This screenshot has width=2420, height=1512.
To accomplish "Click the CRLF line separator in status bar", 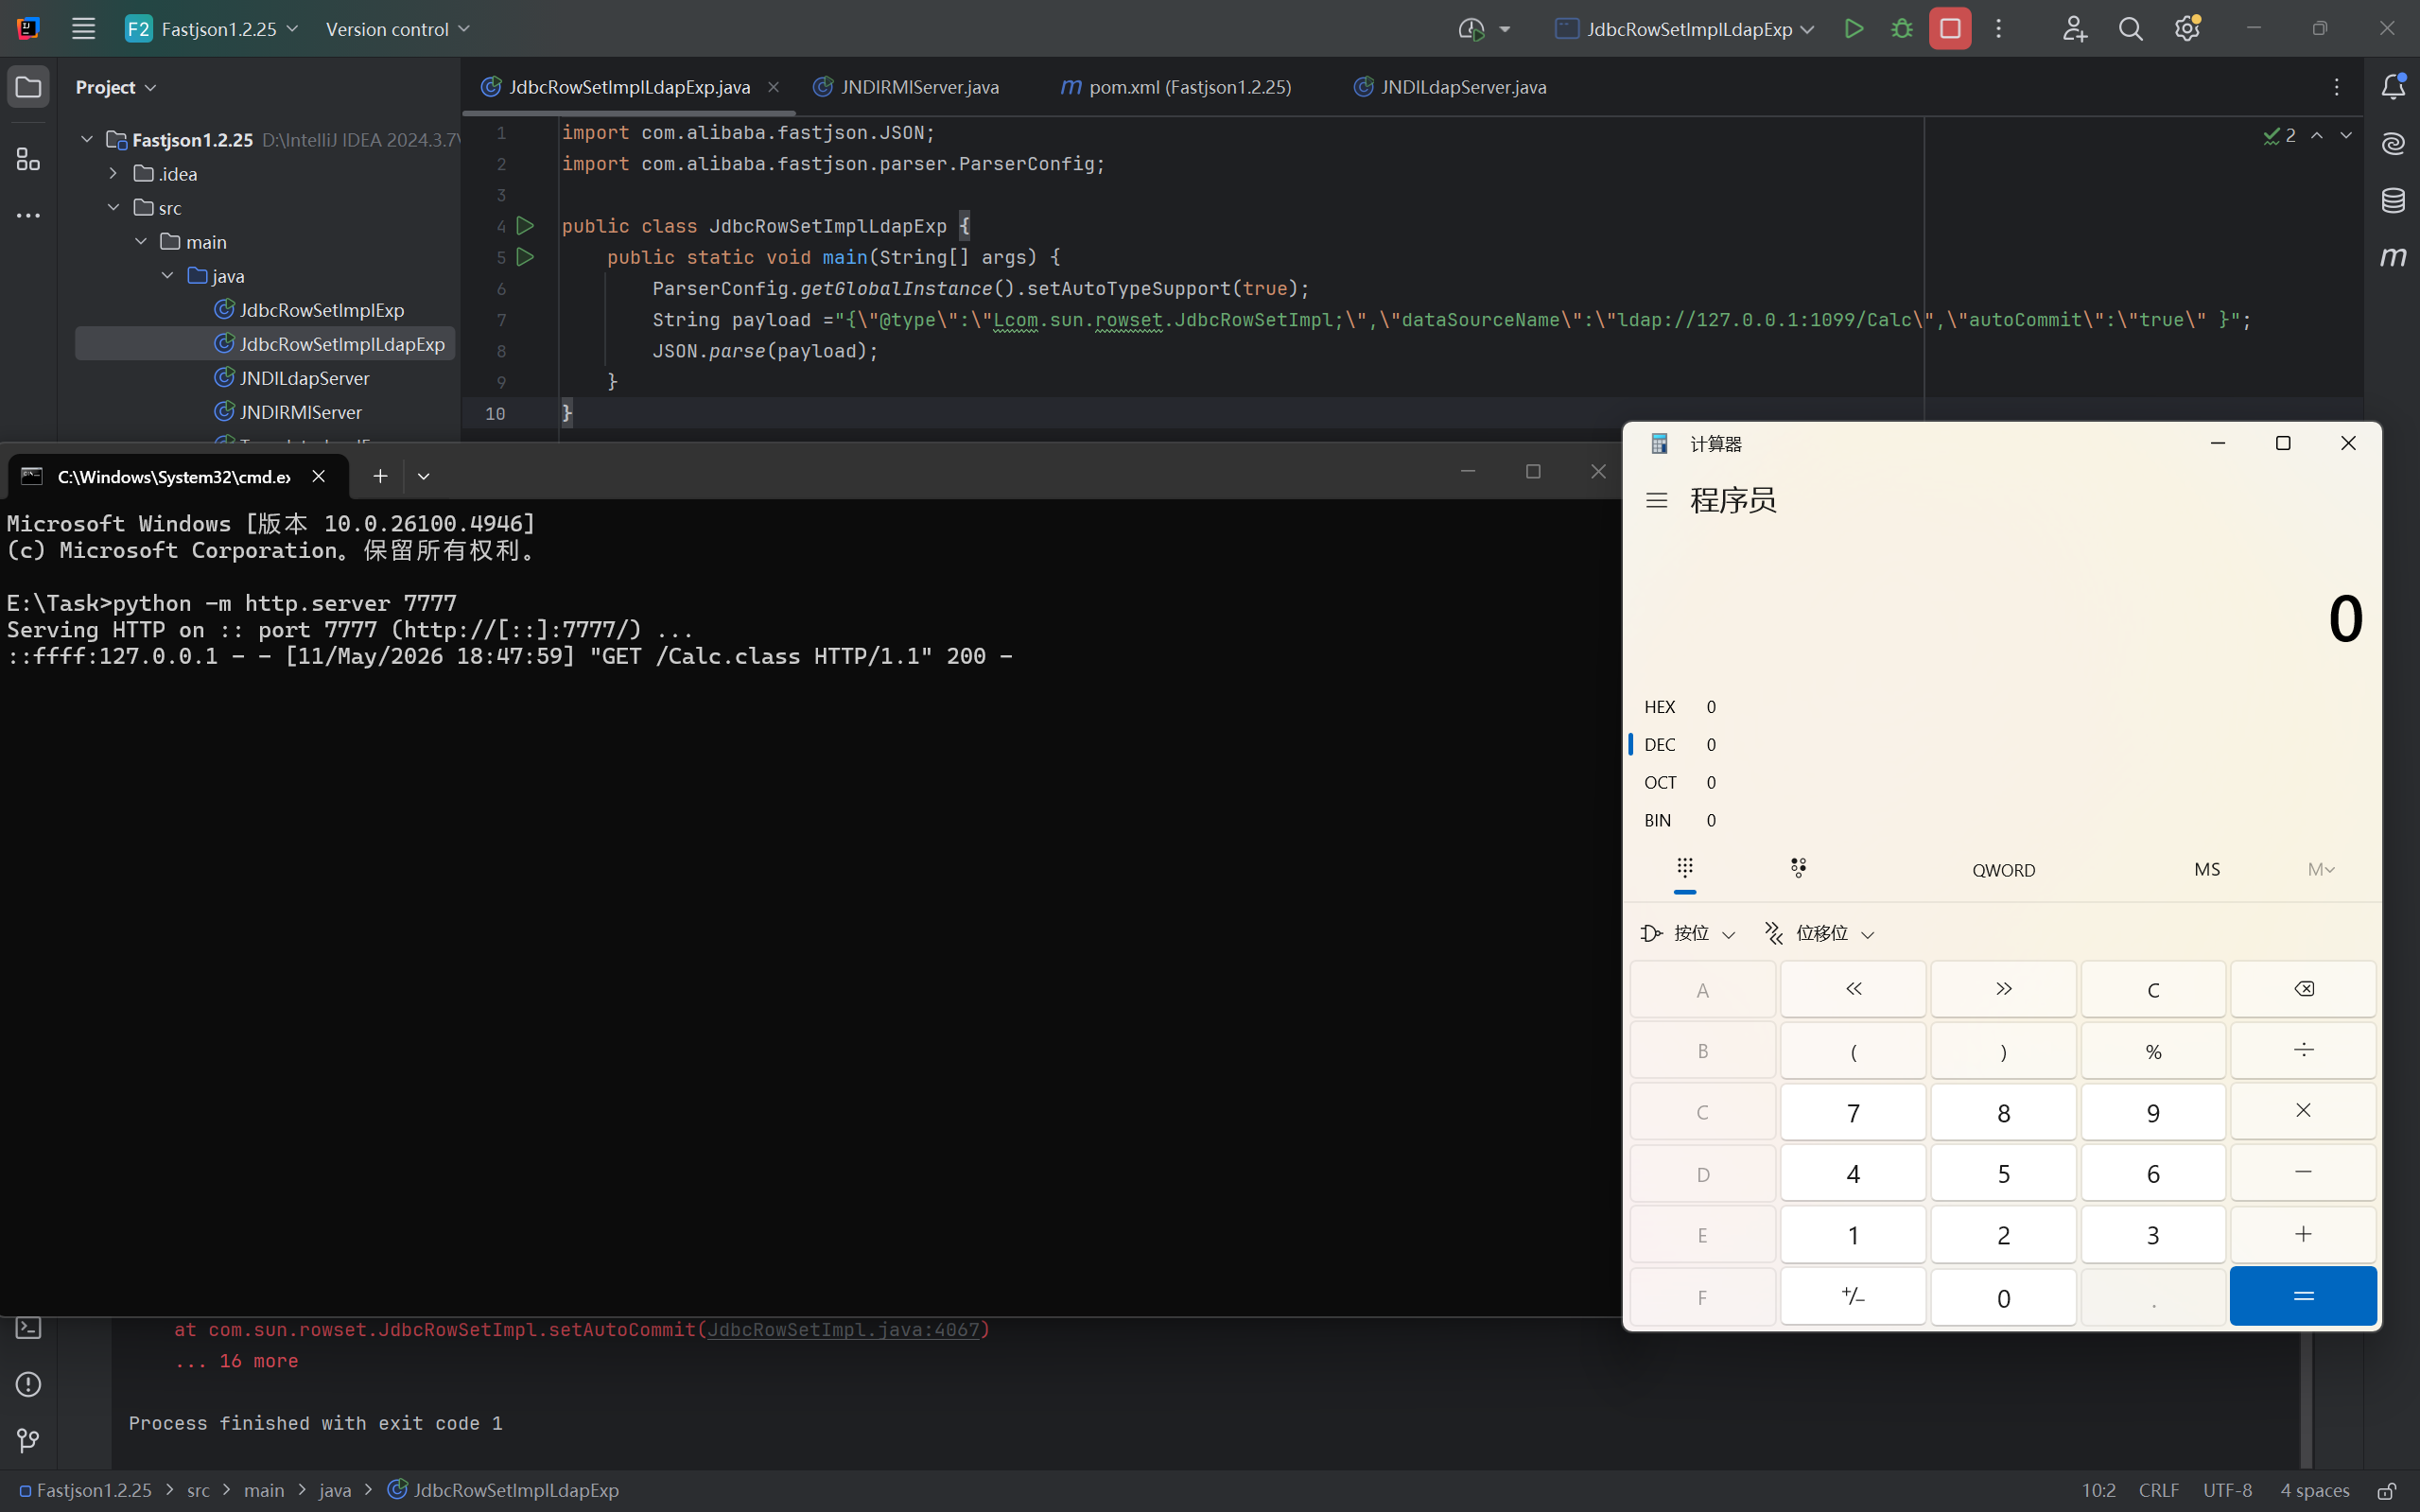I will click(x=2158, y=1491).
